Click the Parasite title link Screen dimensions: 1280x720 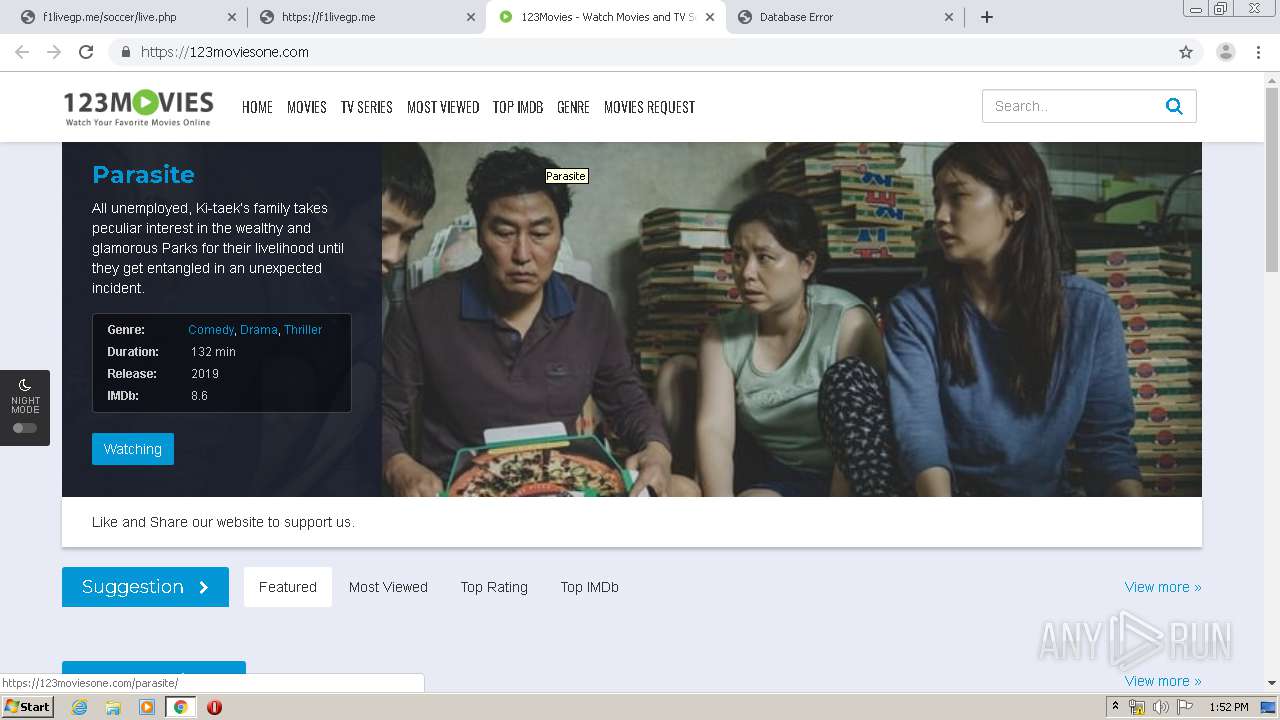point(143,174)
